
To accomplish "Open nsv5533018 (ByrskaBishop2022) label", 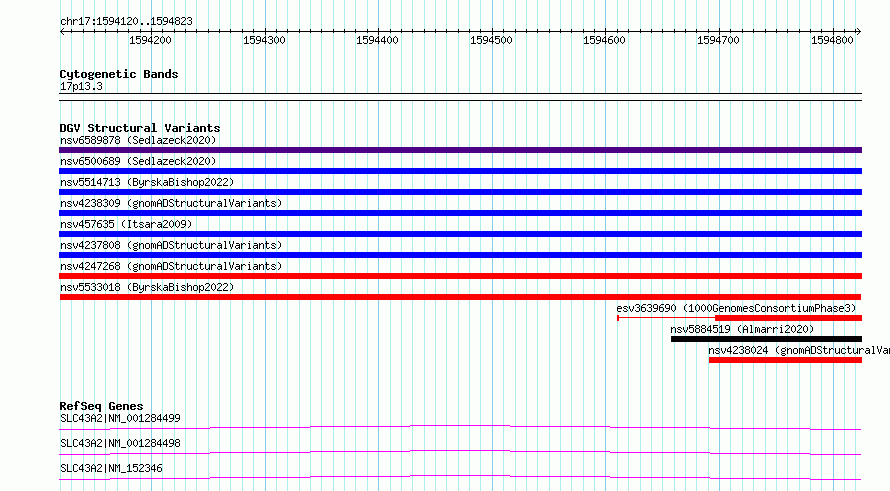I will click(147, 287).
